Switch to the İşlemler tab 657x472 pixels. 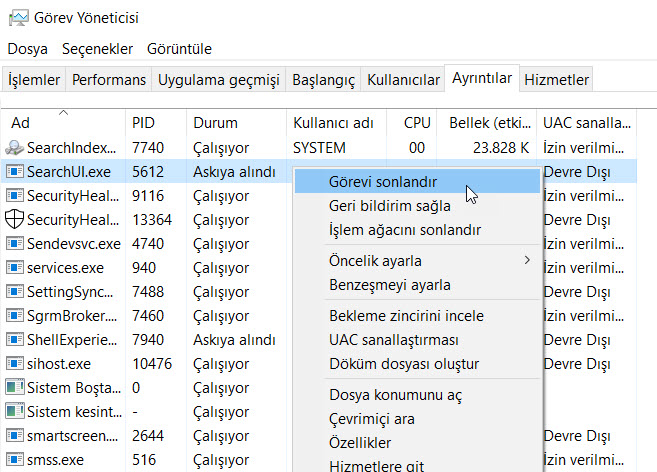(x=34, y=79)
